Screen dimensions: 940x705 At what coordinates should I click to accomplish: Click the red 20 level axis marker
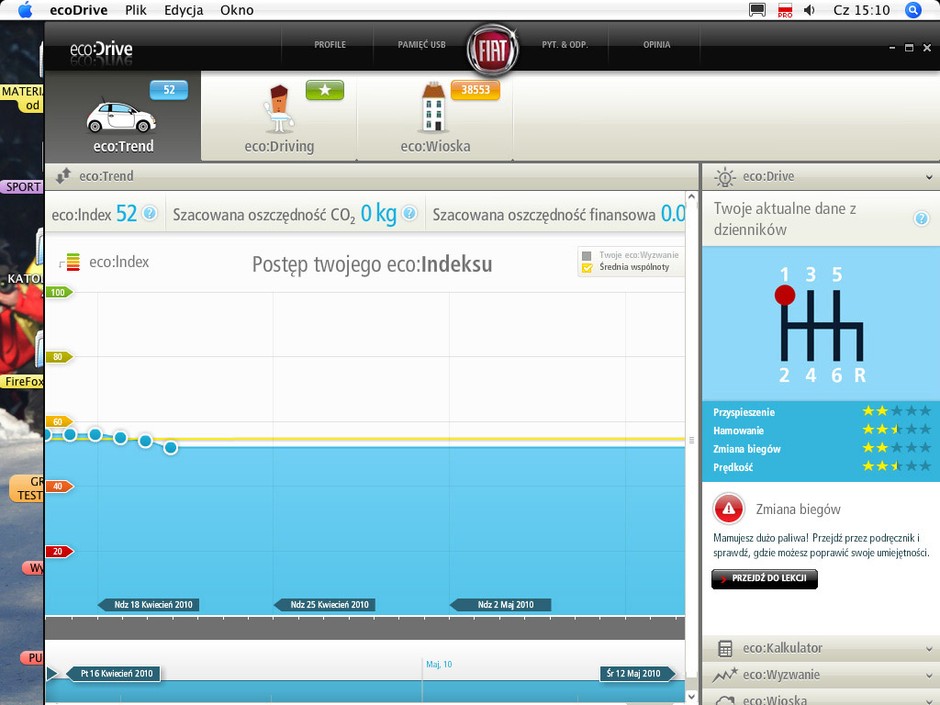tap(59, 551)
